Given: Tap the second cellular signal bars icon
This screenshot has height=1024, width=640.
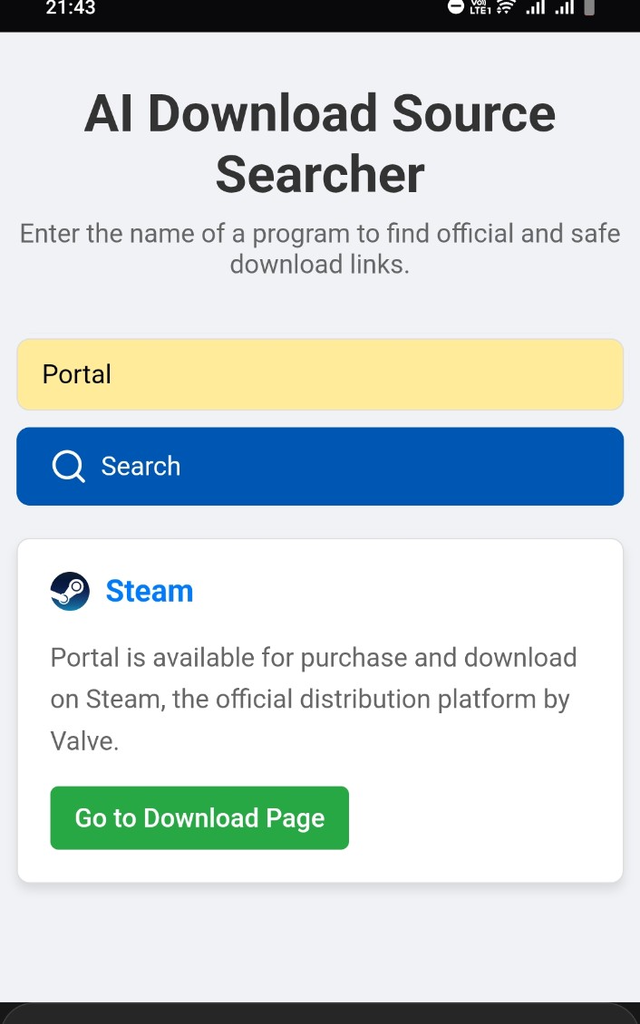Looking at the screenshot, I should pos(564,7).
